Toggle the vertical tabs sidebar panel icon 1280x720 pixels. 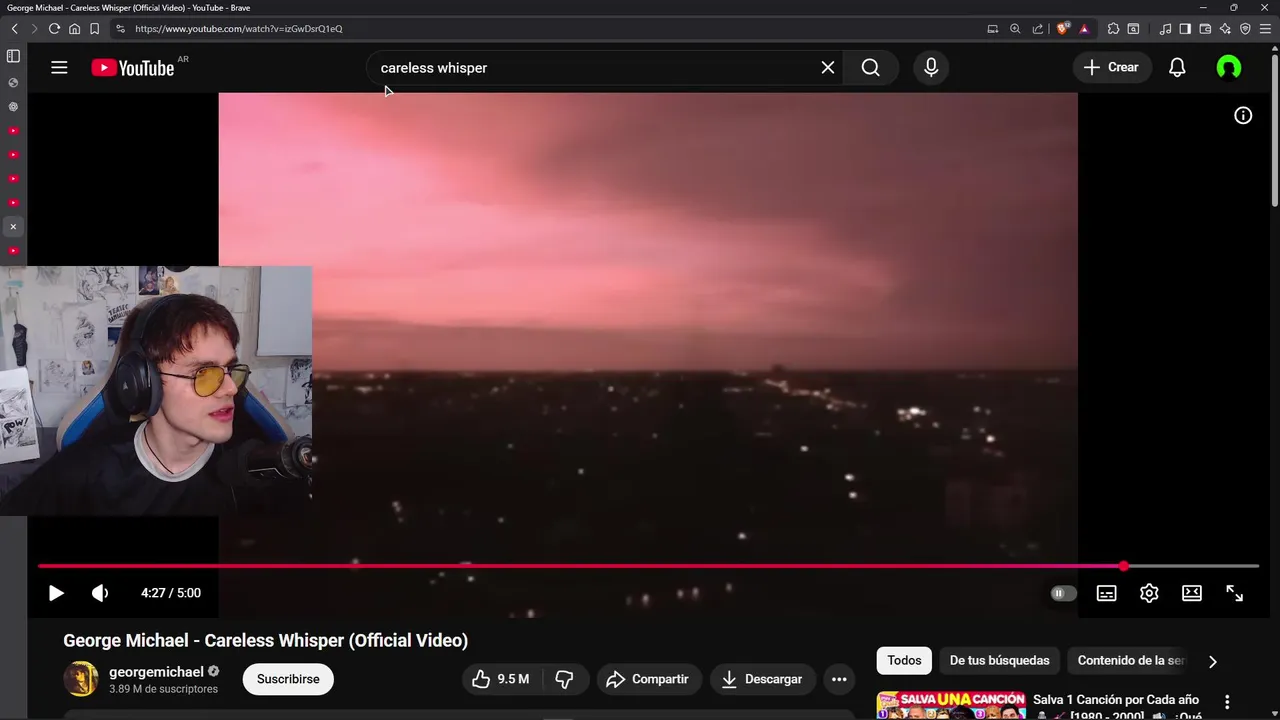click(13, 56)
